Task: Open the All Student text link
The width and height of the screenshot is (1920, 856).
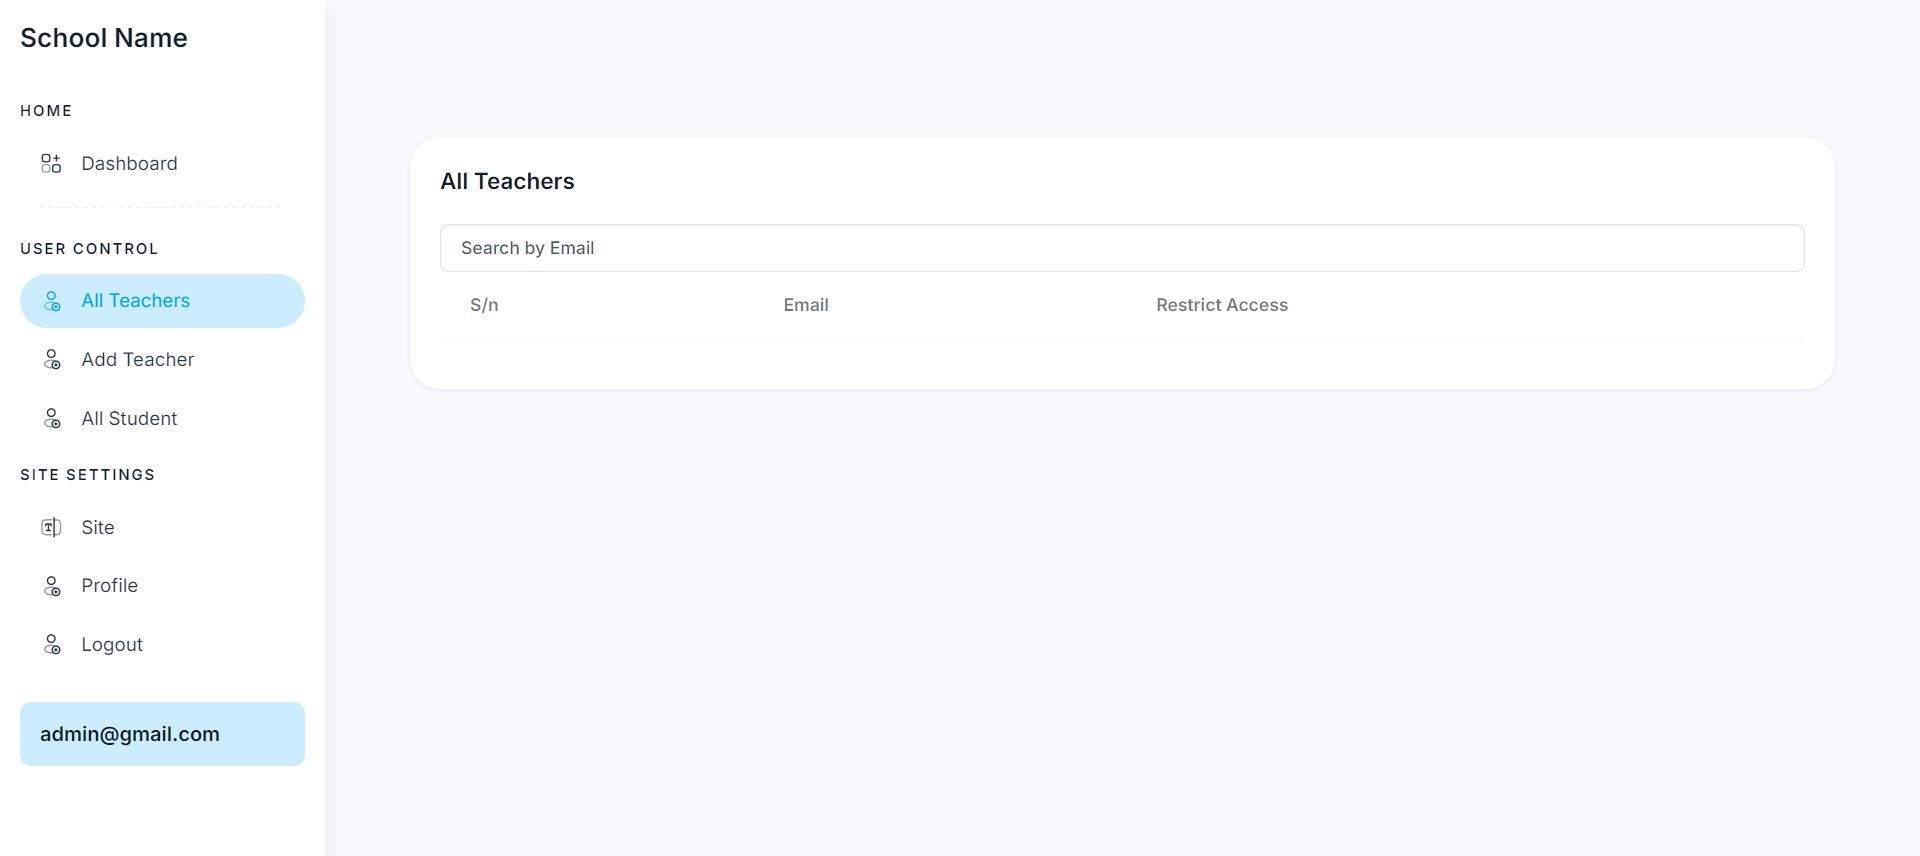Action: pyautogui.click(x=129, y=419)
